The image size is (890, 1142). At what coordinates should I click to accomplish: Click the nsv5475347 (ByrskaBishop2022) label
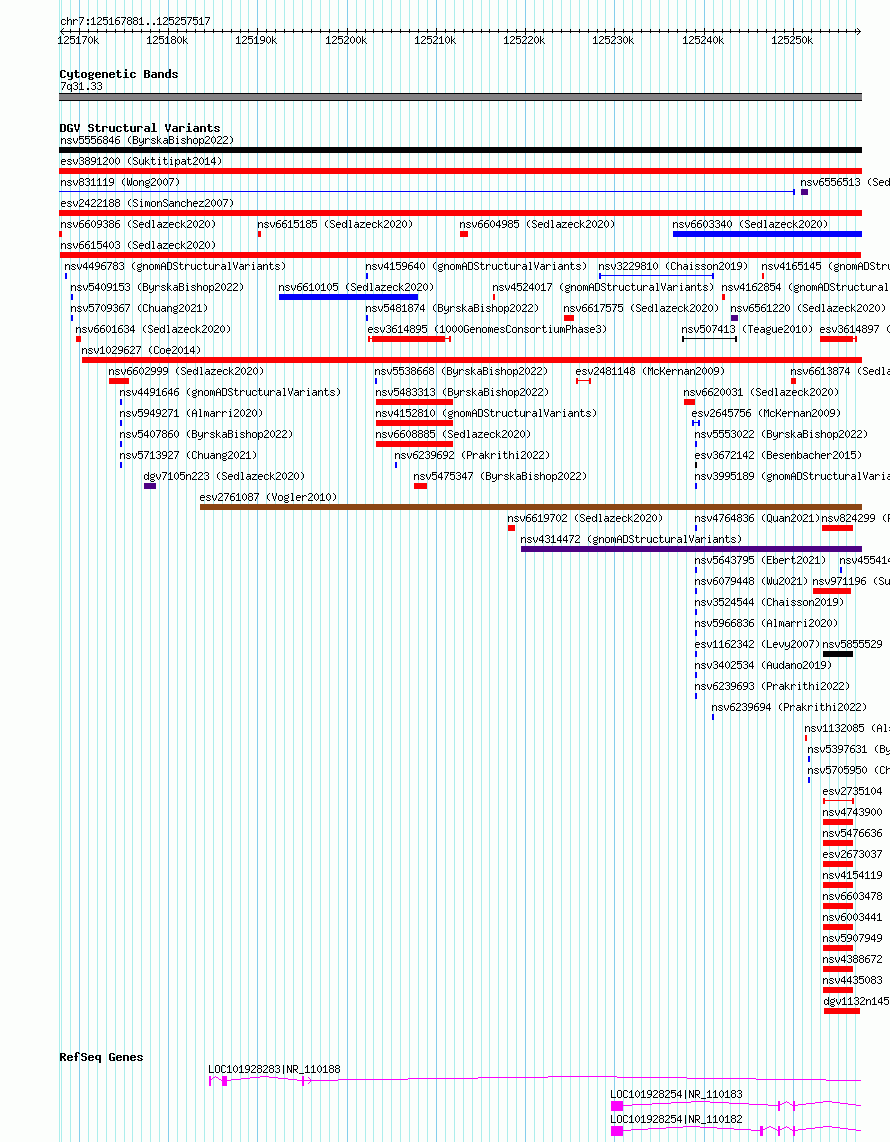(x=500, y=476)
